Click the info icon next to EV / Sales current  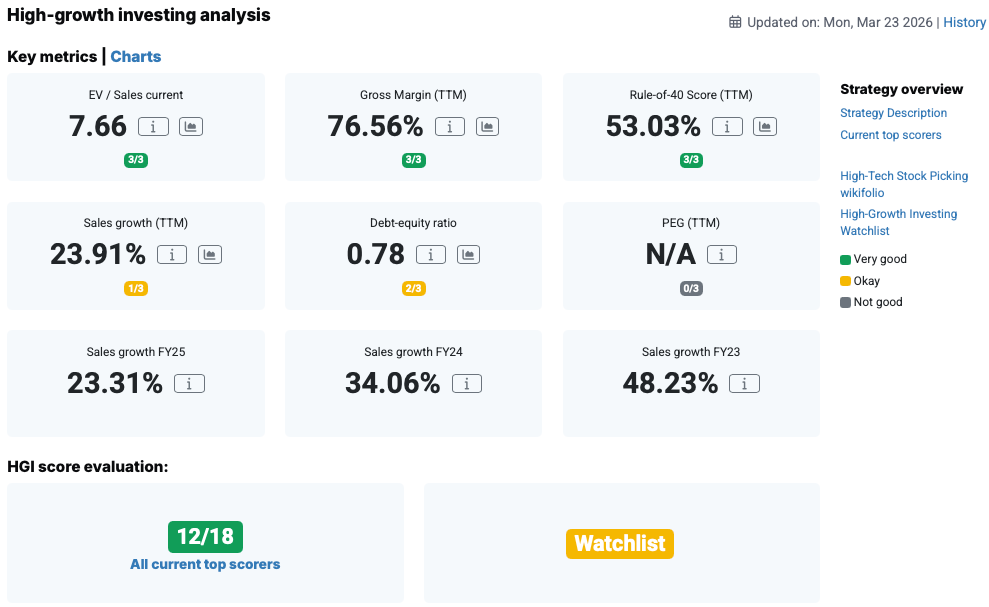[153, 127]
